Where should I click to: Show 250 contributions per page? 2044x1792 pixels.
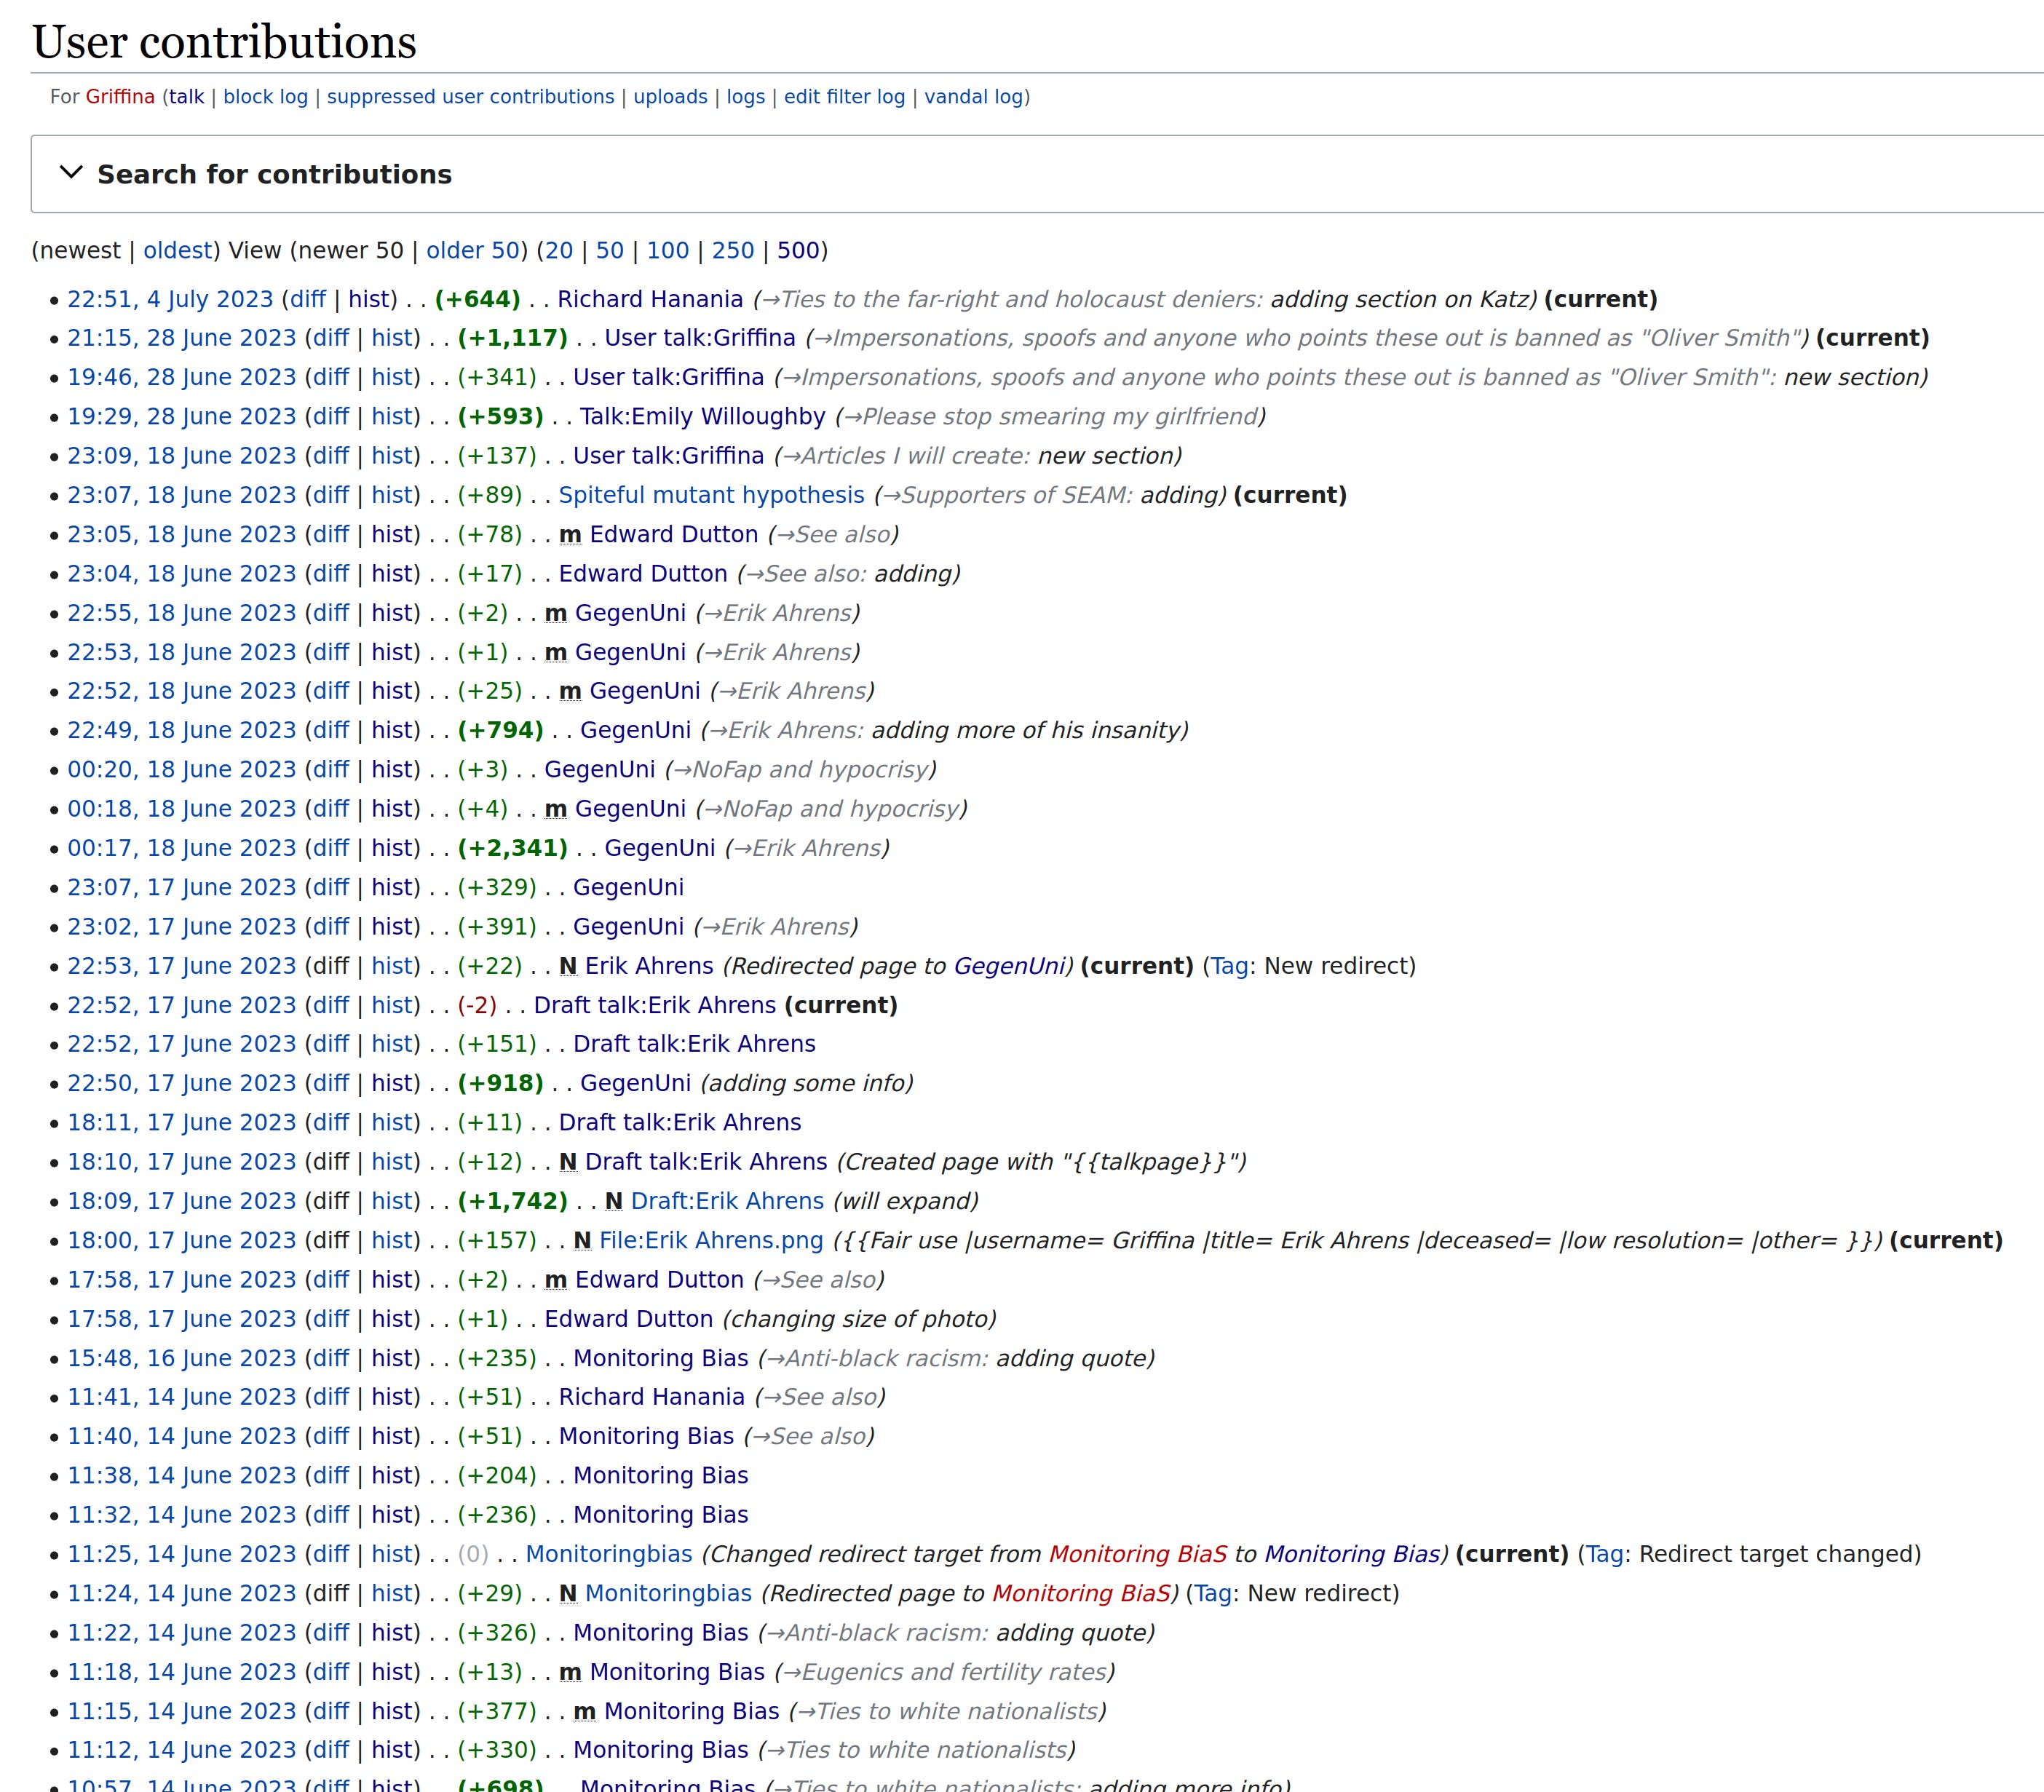[x=732, y=250]
